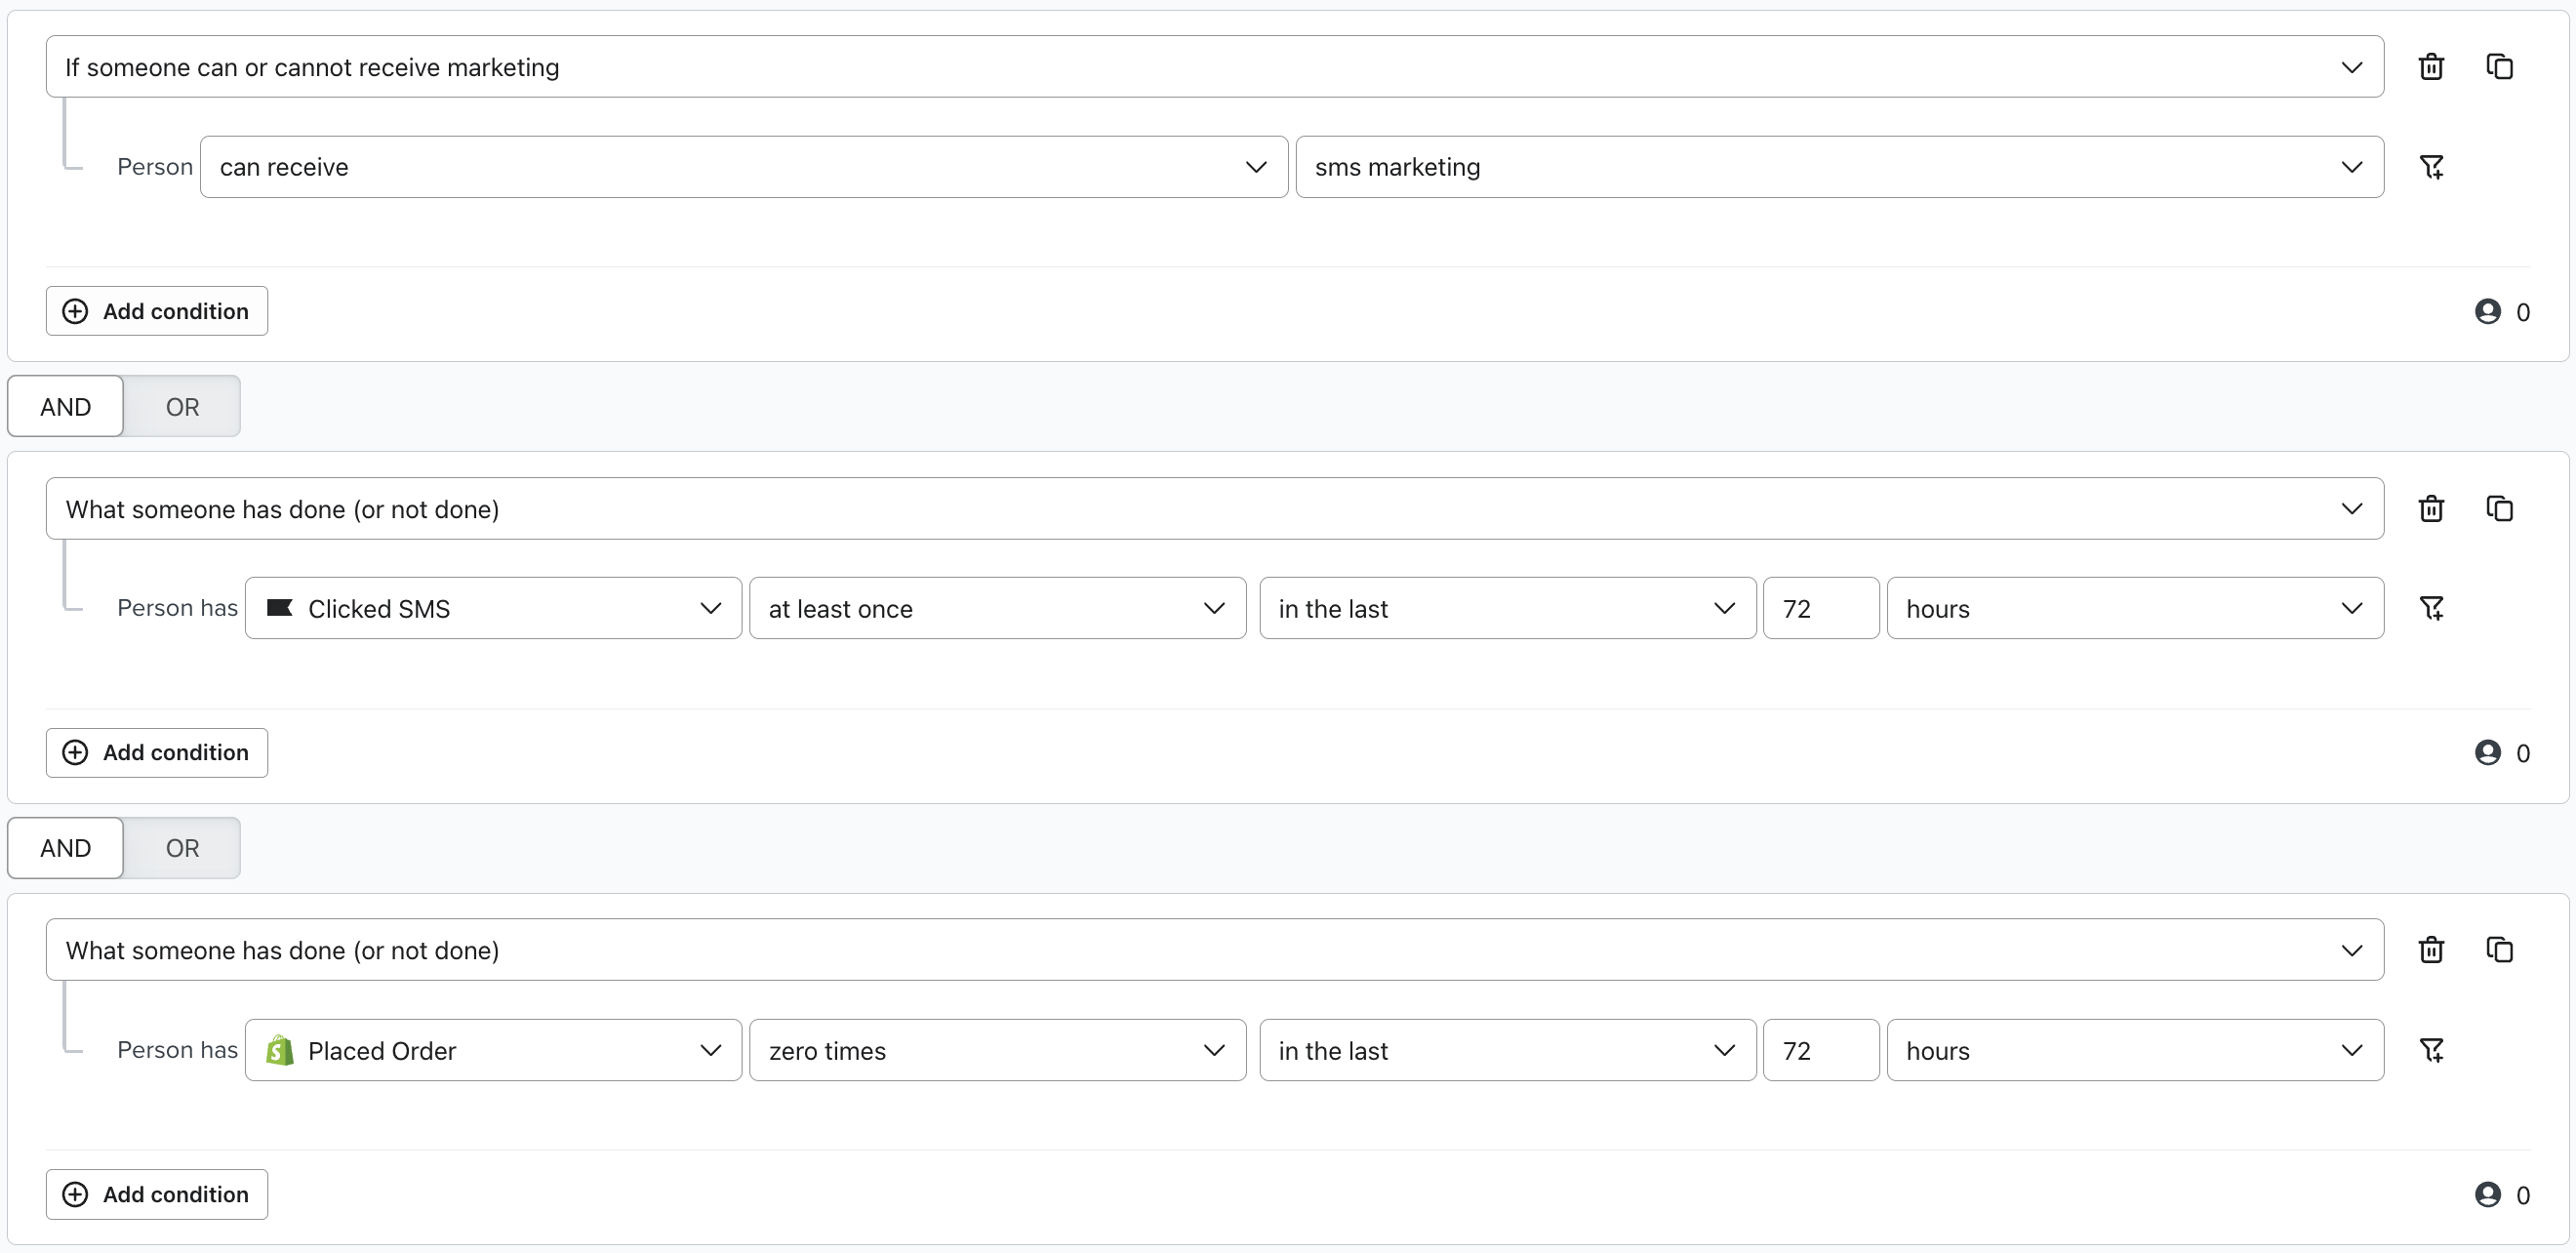Add filter to the Placed Order row
This screenshot has height=1253, width=2576.
click(x=2431, y=1050)
